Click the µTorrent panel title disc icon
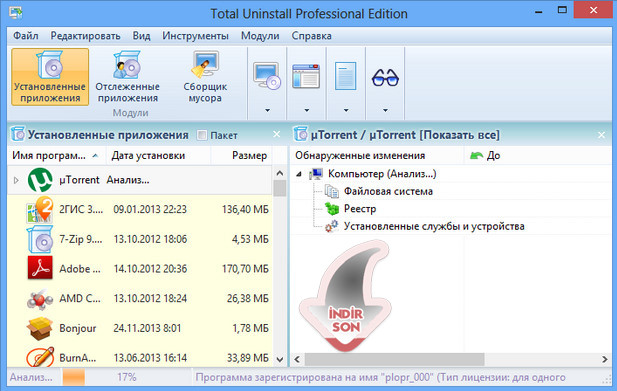Image resolution: width=617 pixels, height=391 pixels. (301, 135)
